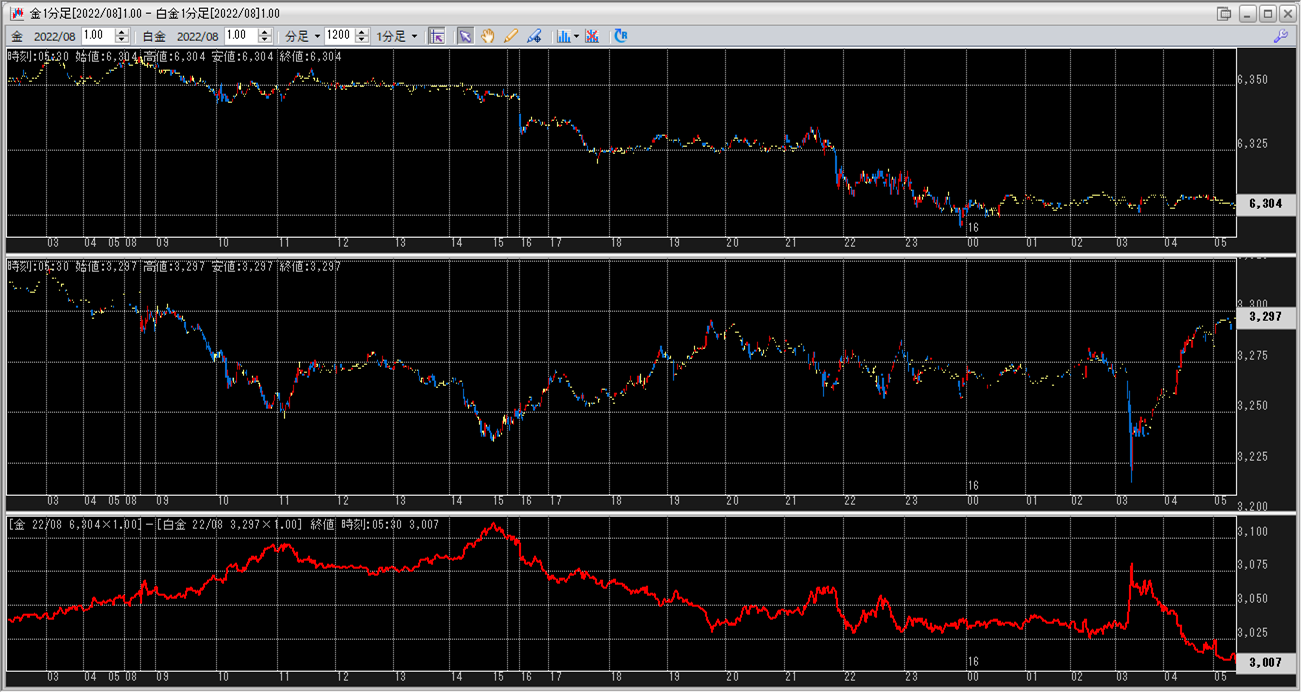Activate the hand pan tool
The width and height of the screenshot is (1301, 693).
point(488,35)
